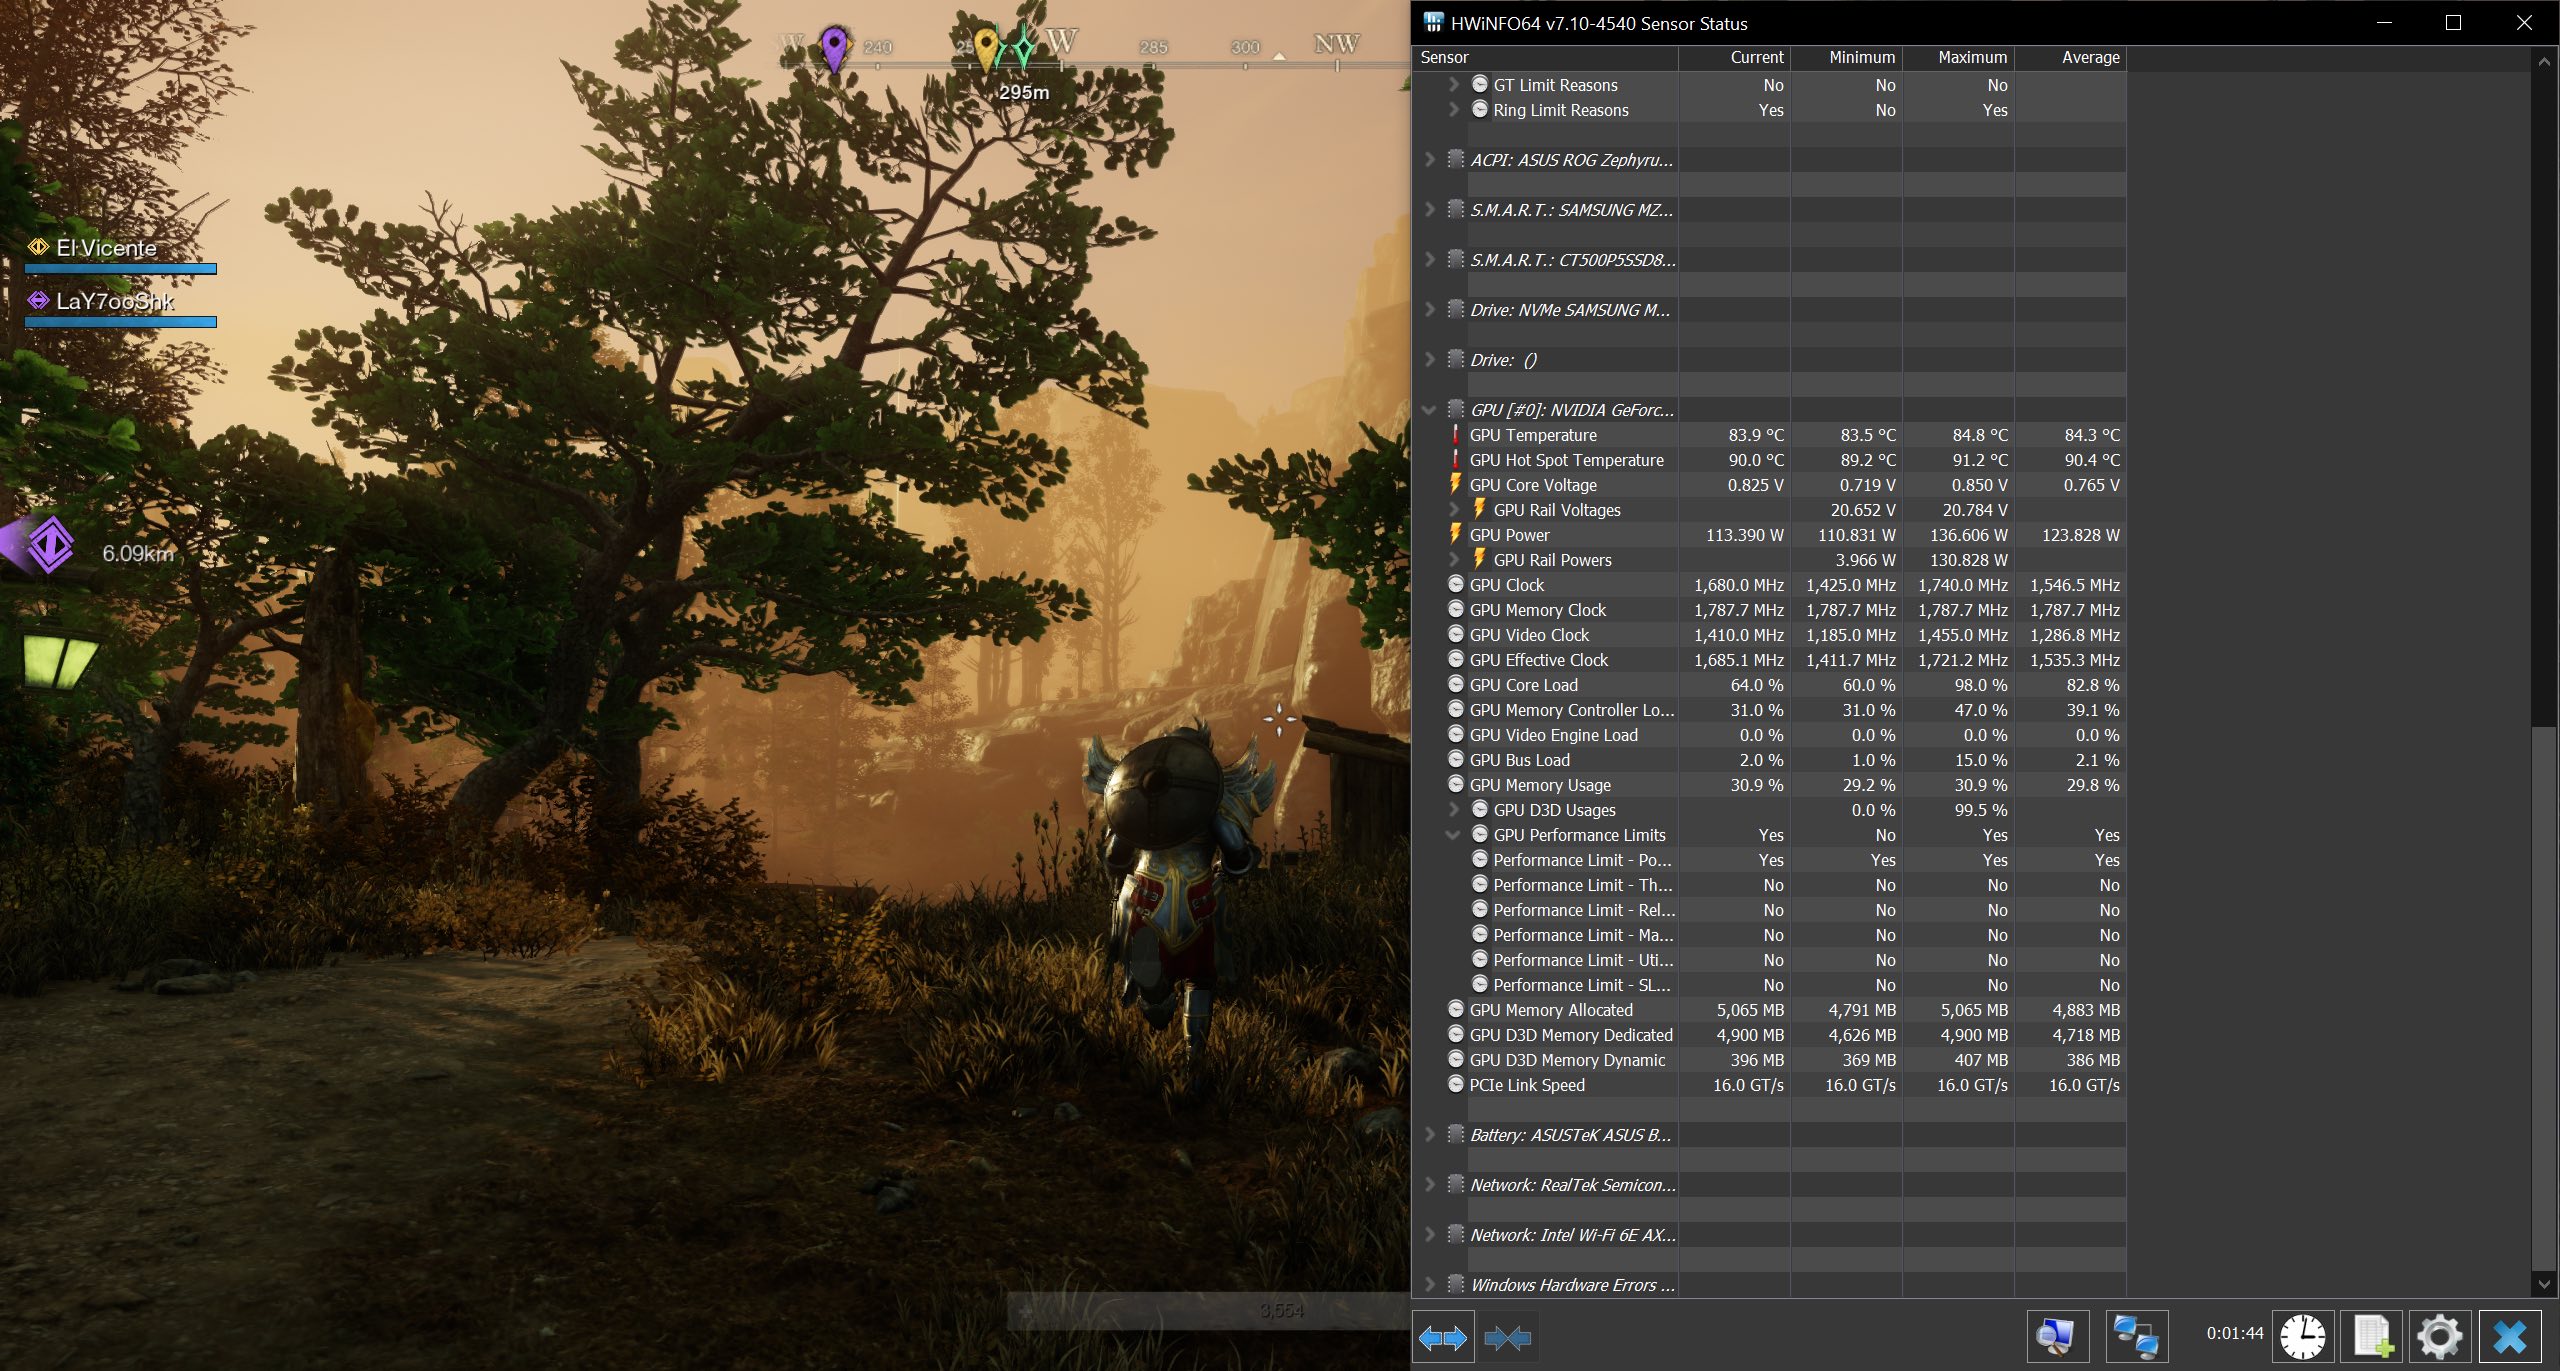This screenshot has height=1371, width=2560.
Task: Expand the GPU D3D Usages row
Action: tap(1454, 810)
